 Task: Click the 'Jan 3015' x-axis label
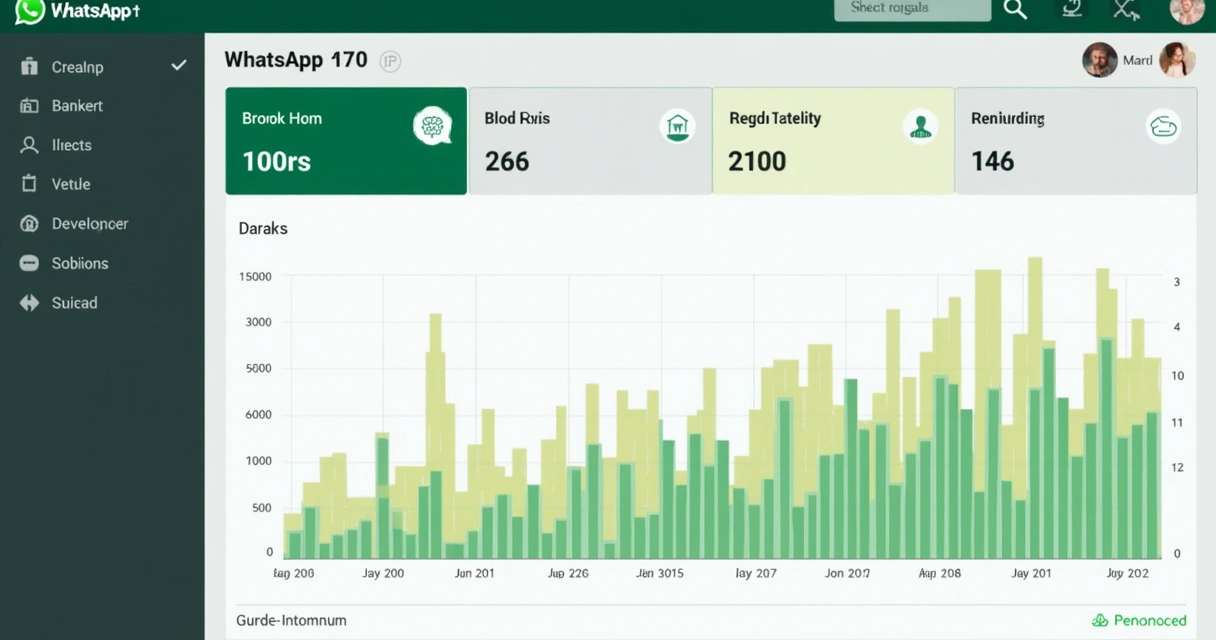(x=660, y=574)
